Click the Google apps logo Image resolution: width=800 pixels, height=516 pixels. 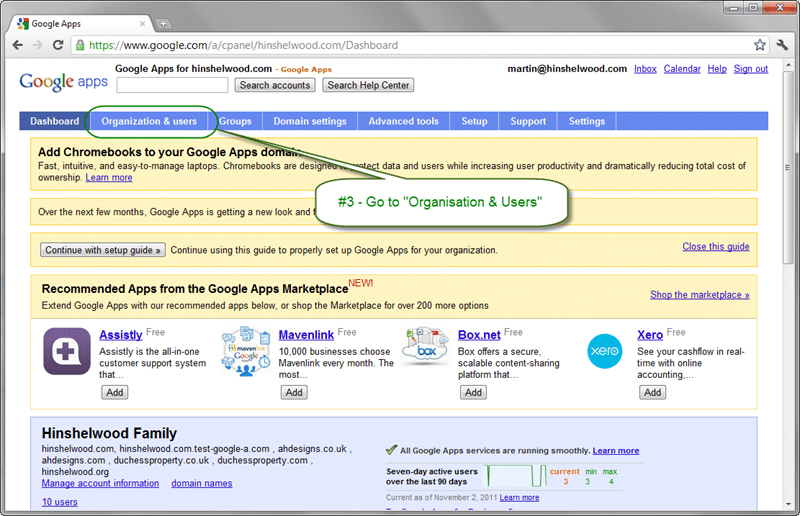63,82
